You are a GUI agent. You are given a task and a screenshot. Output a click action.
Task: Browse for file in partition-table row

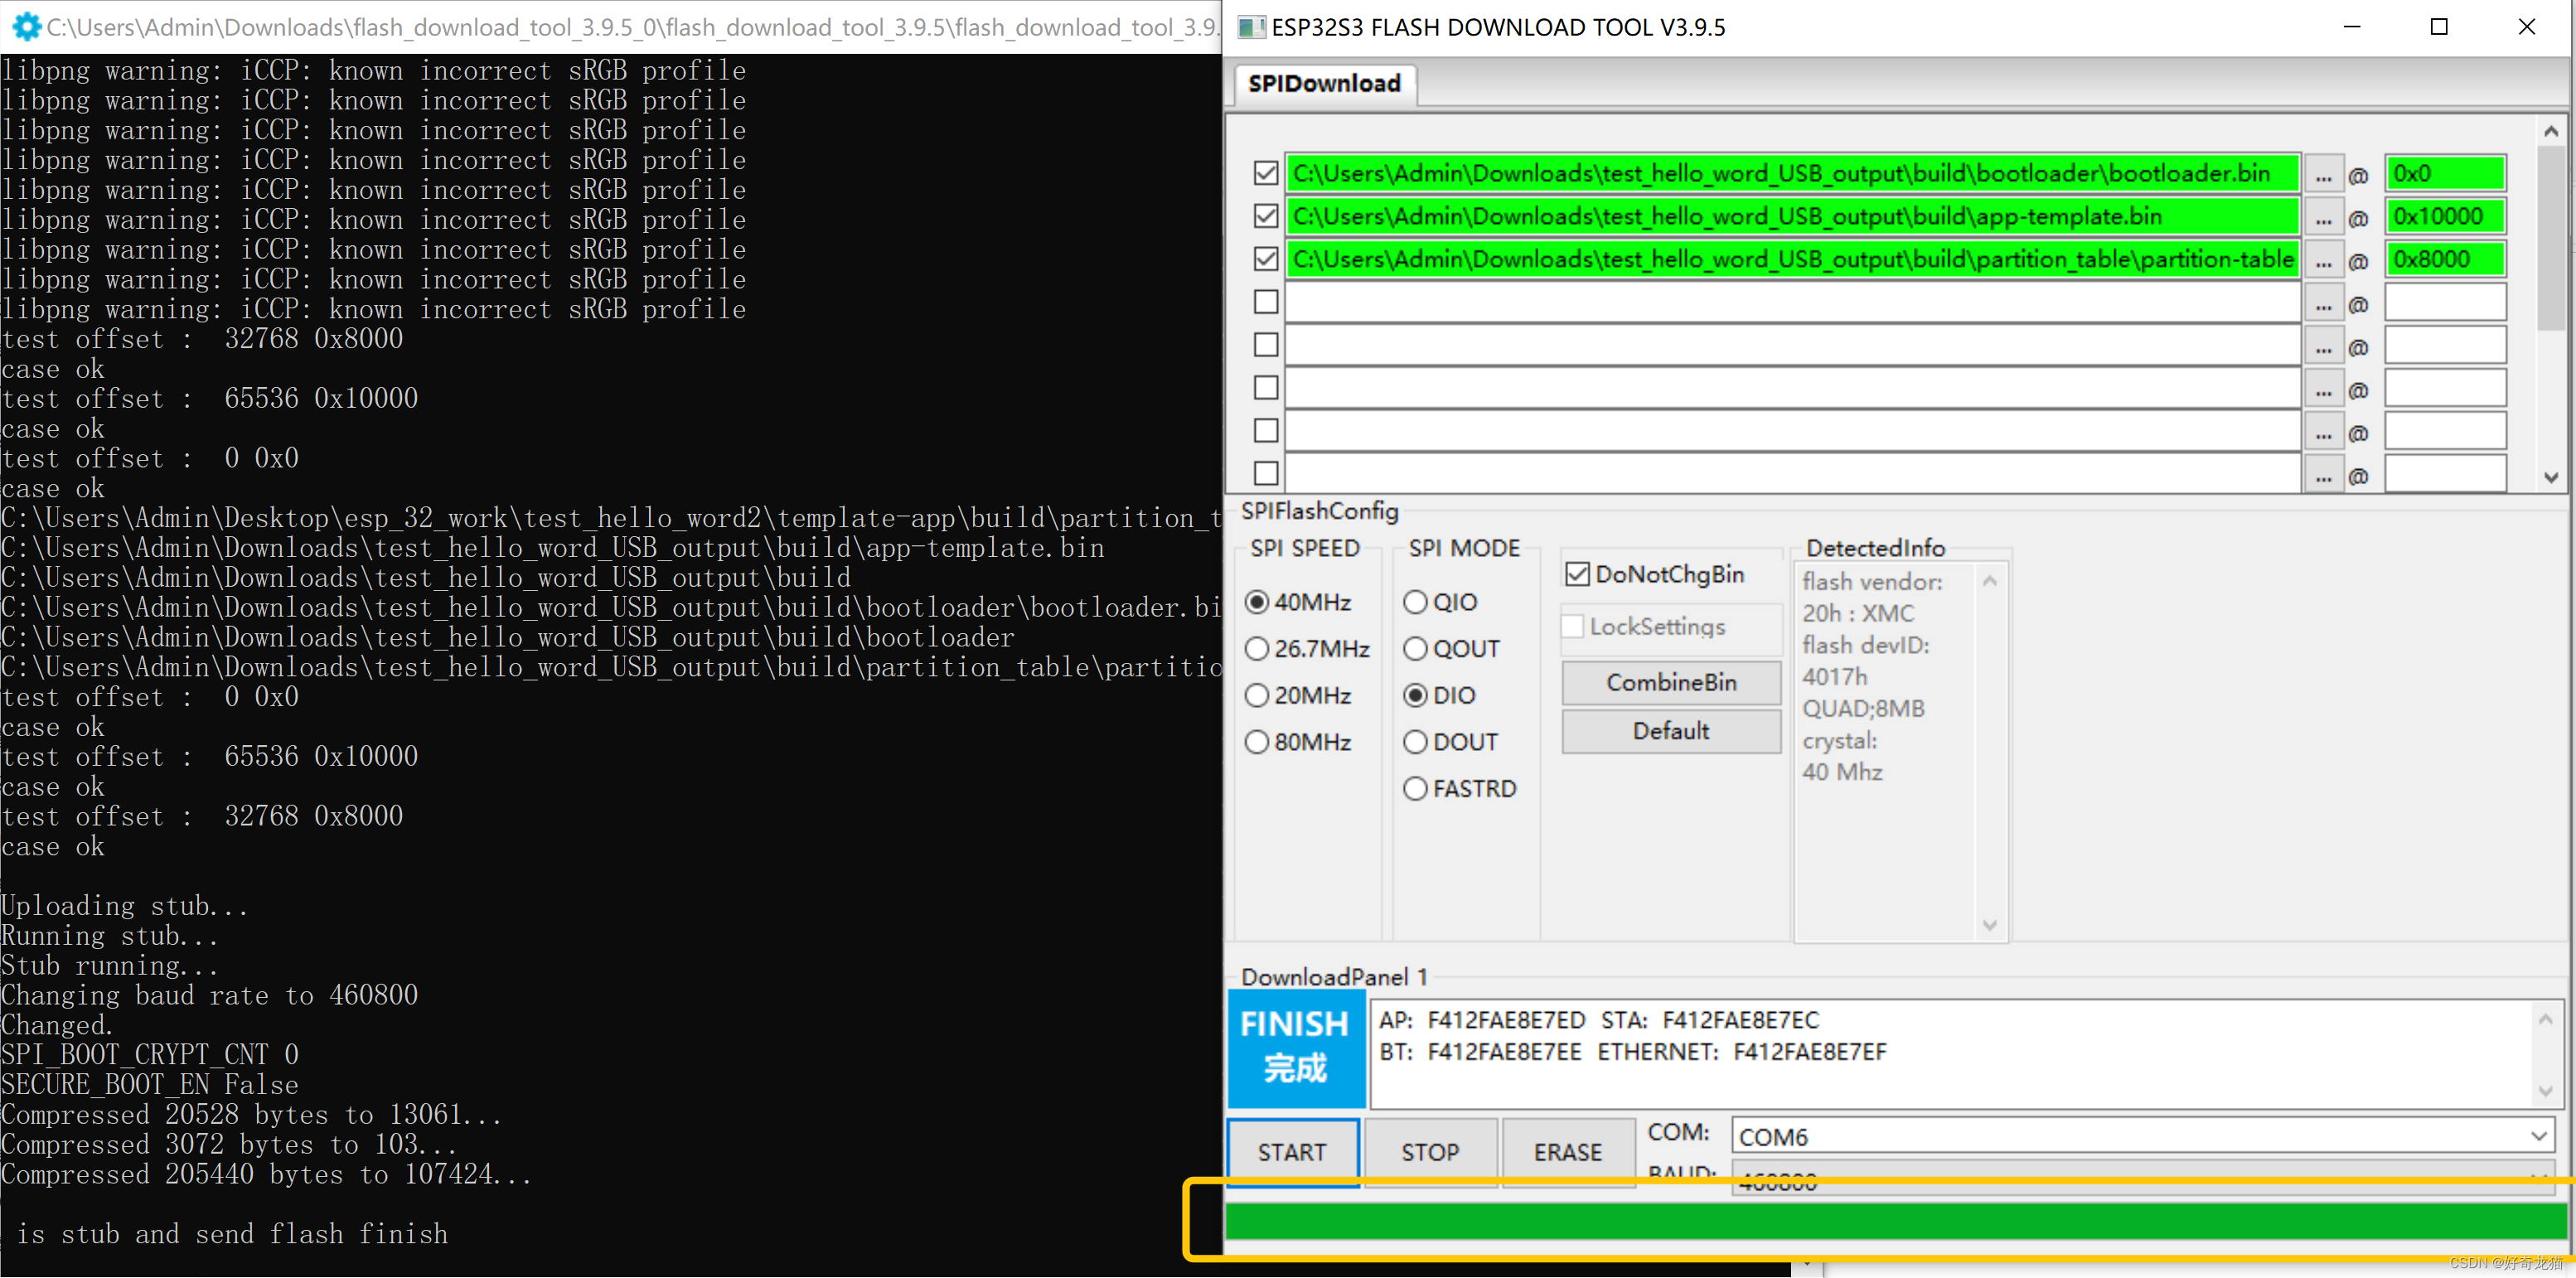2324,261
